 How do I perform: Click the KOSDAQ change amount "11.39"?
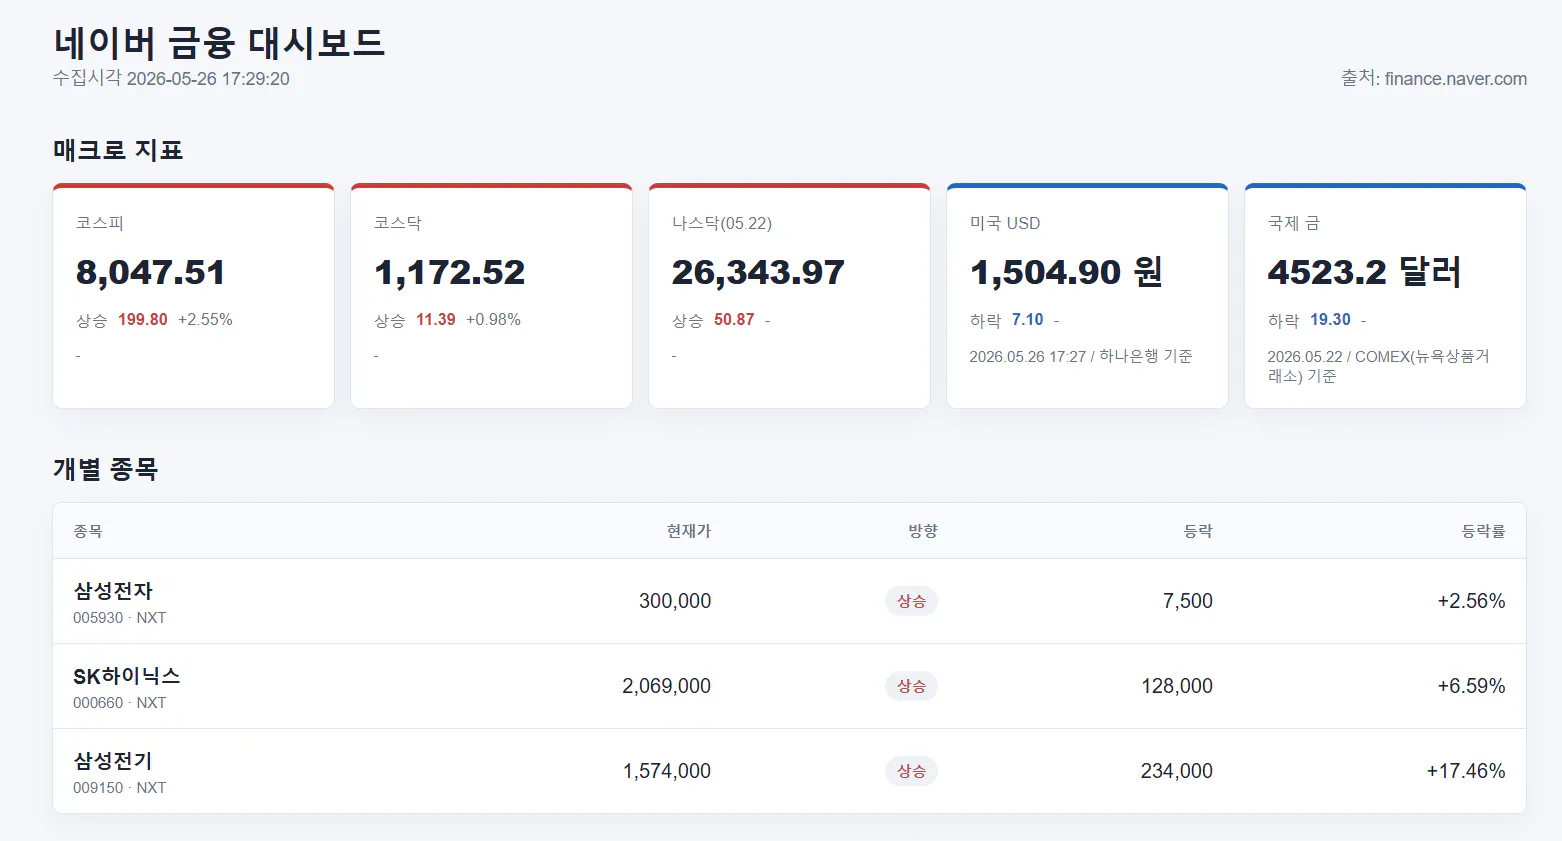click(436, 320)
